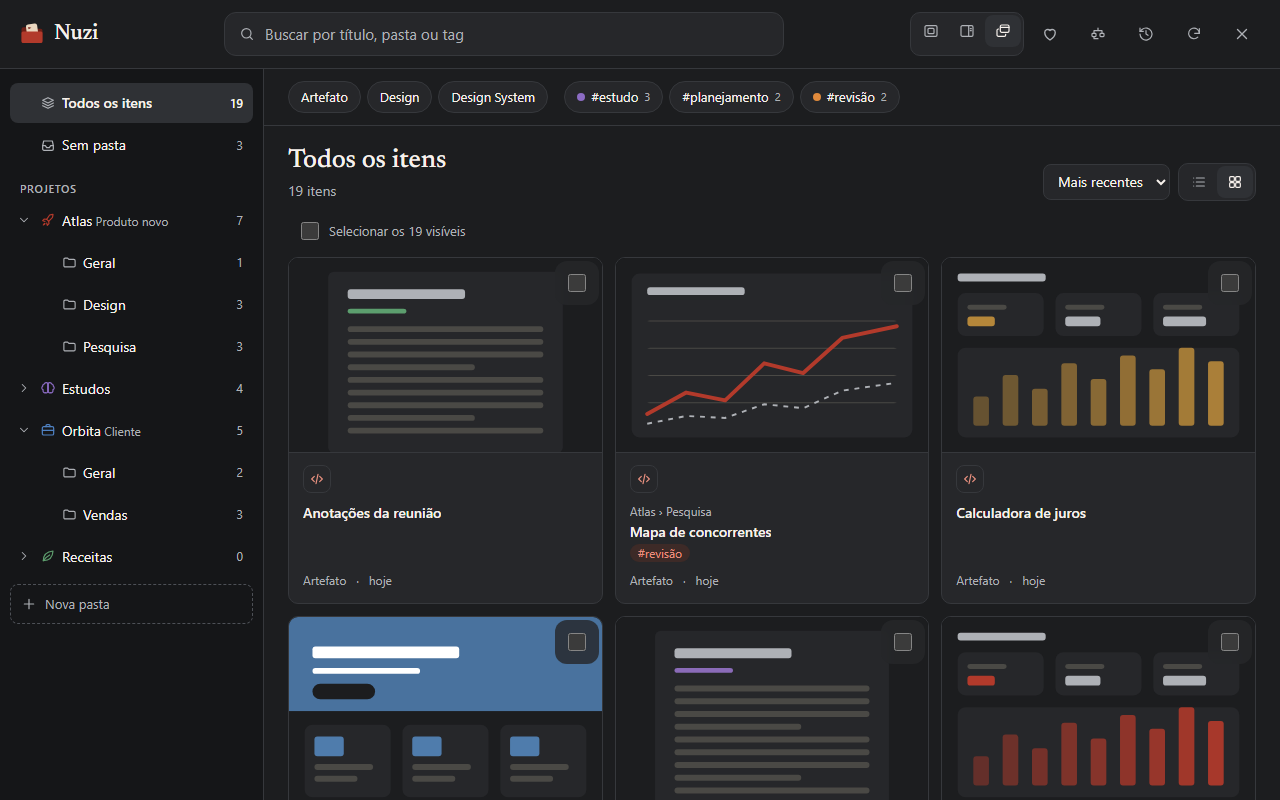Click 'Nova pasta' to create a folder

pyautogui.click(x=131, y=604)
